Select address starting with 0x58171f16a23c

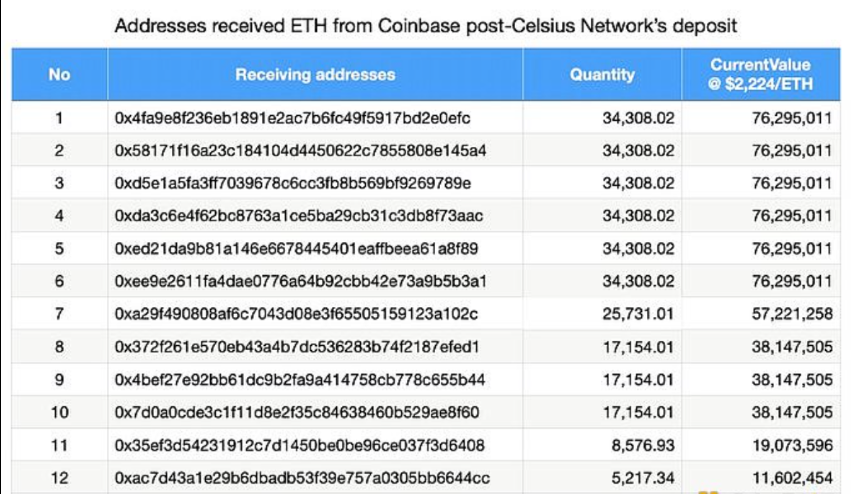300,151
